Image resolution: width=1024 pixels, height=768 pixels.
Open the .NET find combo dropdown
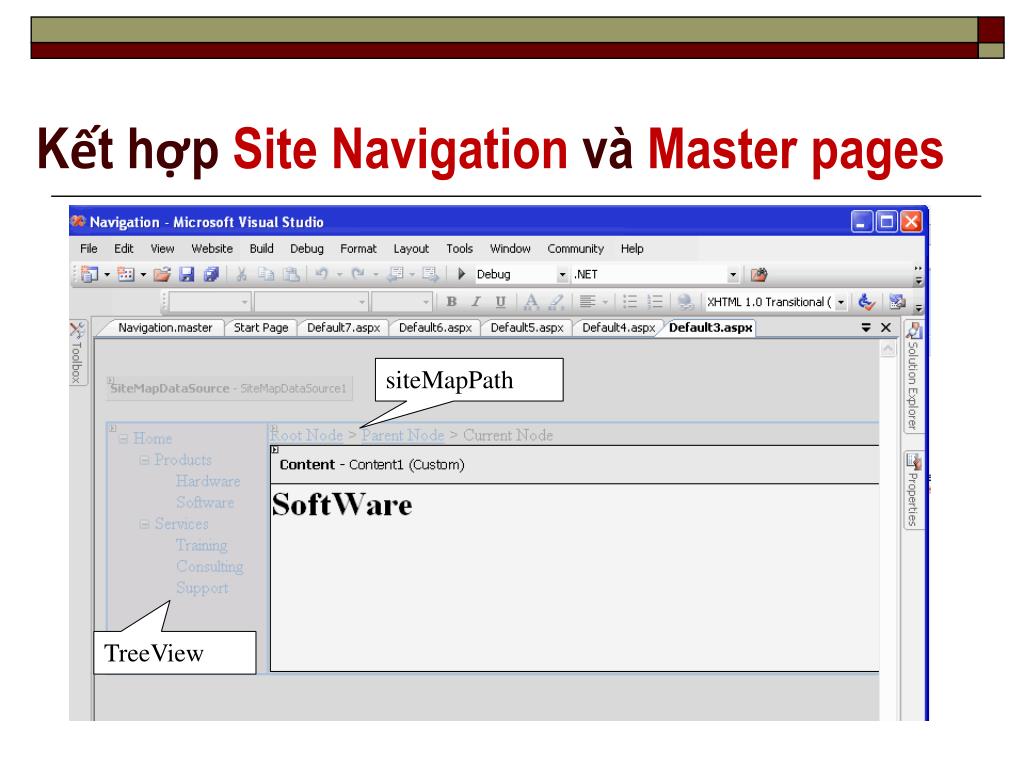tap(733, 275)
